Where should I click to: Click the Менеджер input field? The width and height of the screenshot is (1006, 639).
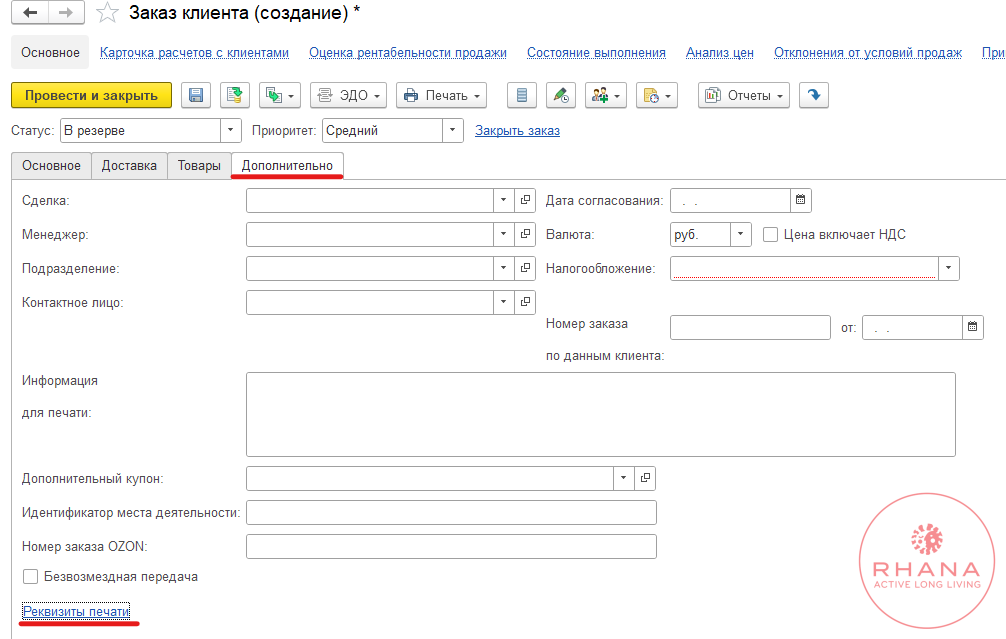coord(370,234)
